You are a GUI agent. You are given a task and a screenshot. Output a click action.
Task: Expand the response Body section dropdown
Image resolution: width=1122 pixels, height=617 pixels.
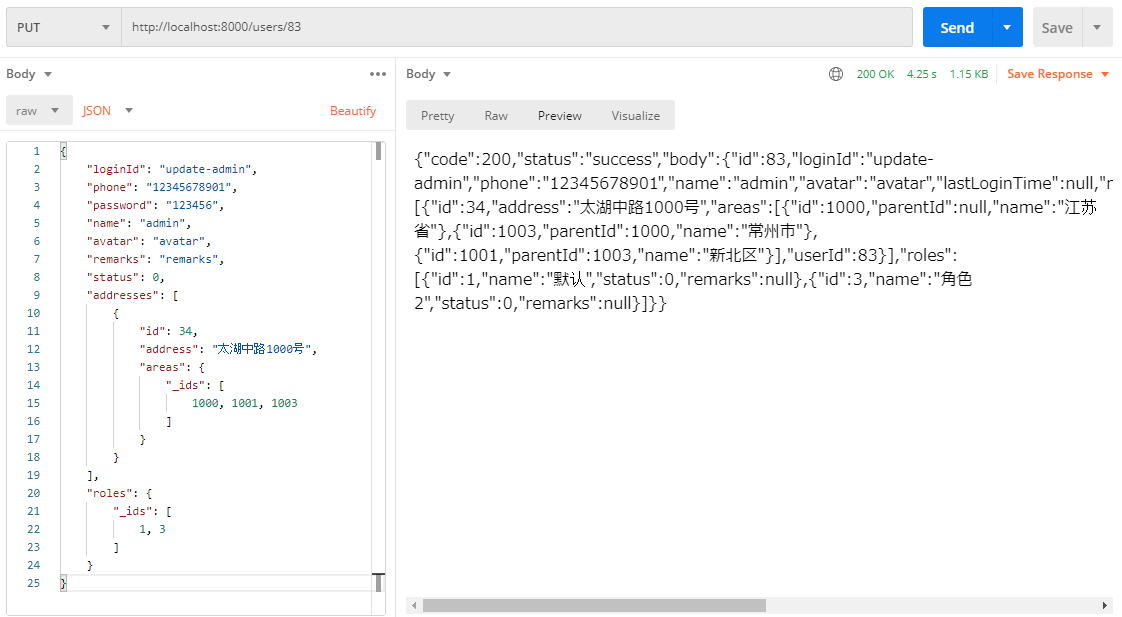pyautogui.click(x=428, y=74)
